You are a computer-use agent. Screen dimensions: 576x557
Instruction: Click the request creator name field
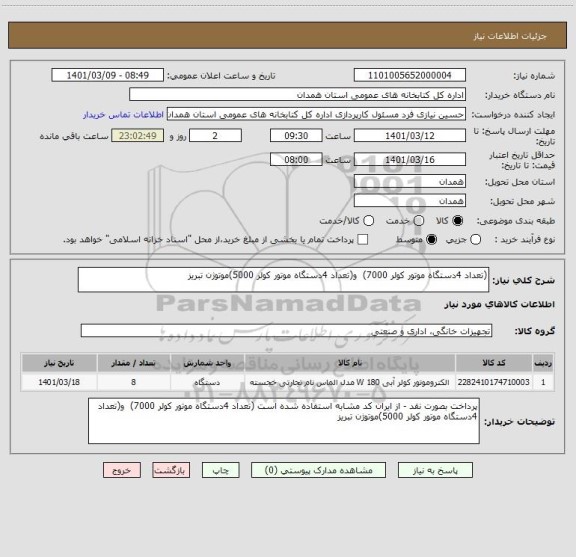coord(316,114)
